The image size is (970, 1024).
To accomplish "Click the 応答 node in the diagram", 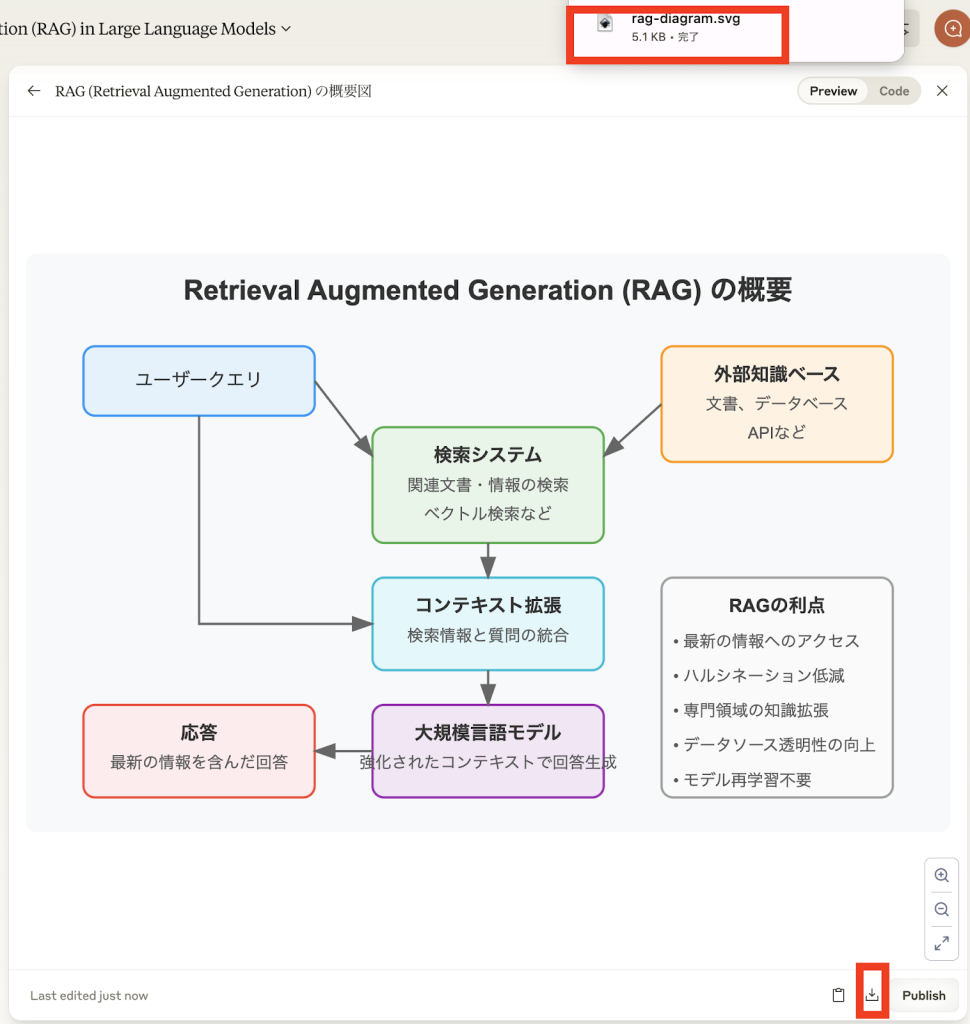I will [199, 751].
